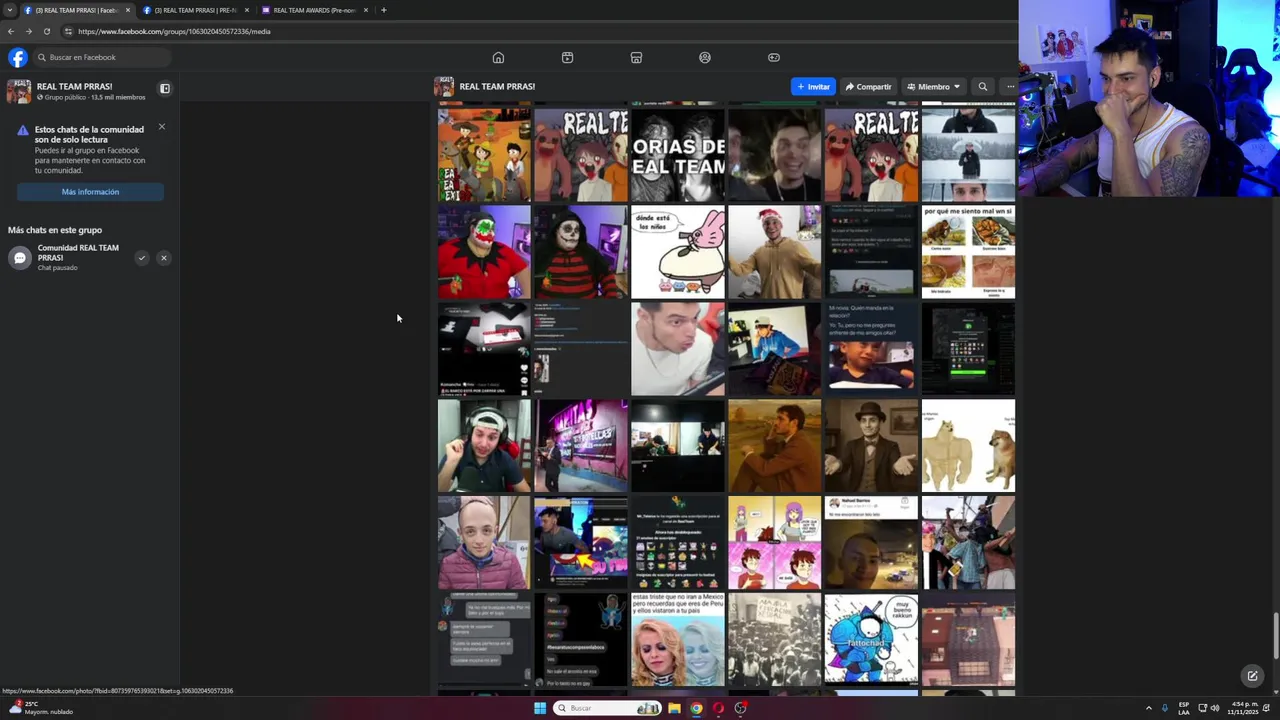Image resolution: width=1280 pixels, height=720 pixels.
Task: Open the bald man in pink jacket photo
Action: [484, 543]
